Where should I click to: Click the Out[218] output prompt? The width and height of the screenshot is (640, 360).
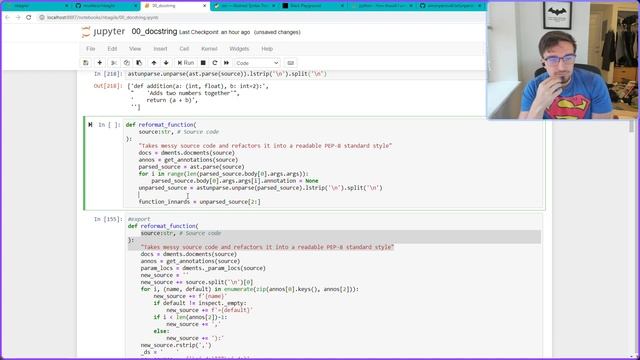coord(108,86)
